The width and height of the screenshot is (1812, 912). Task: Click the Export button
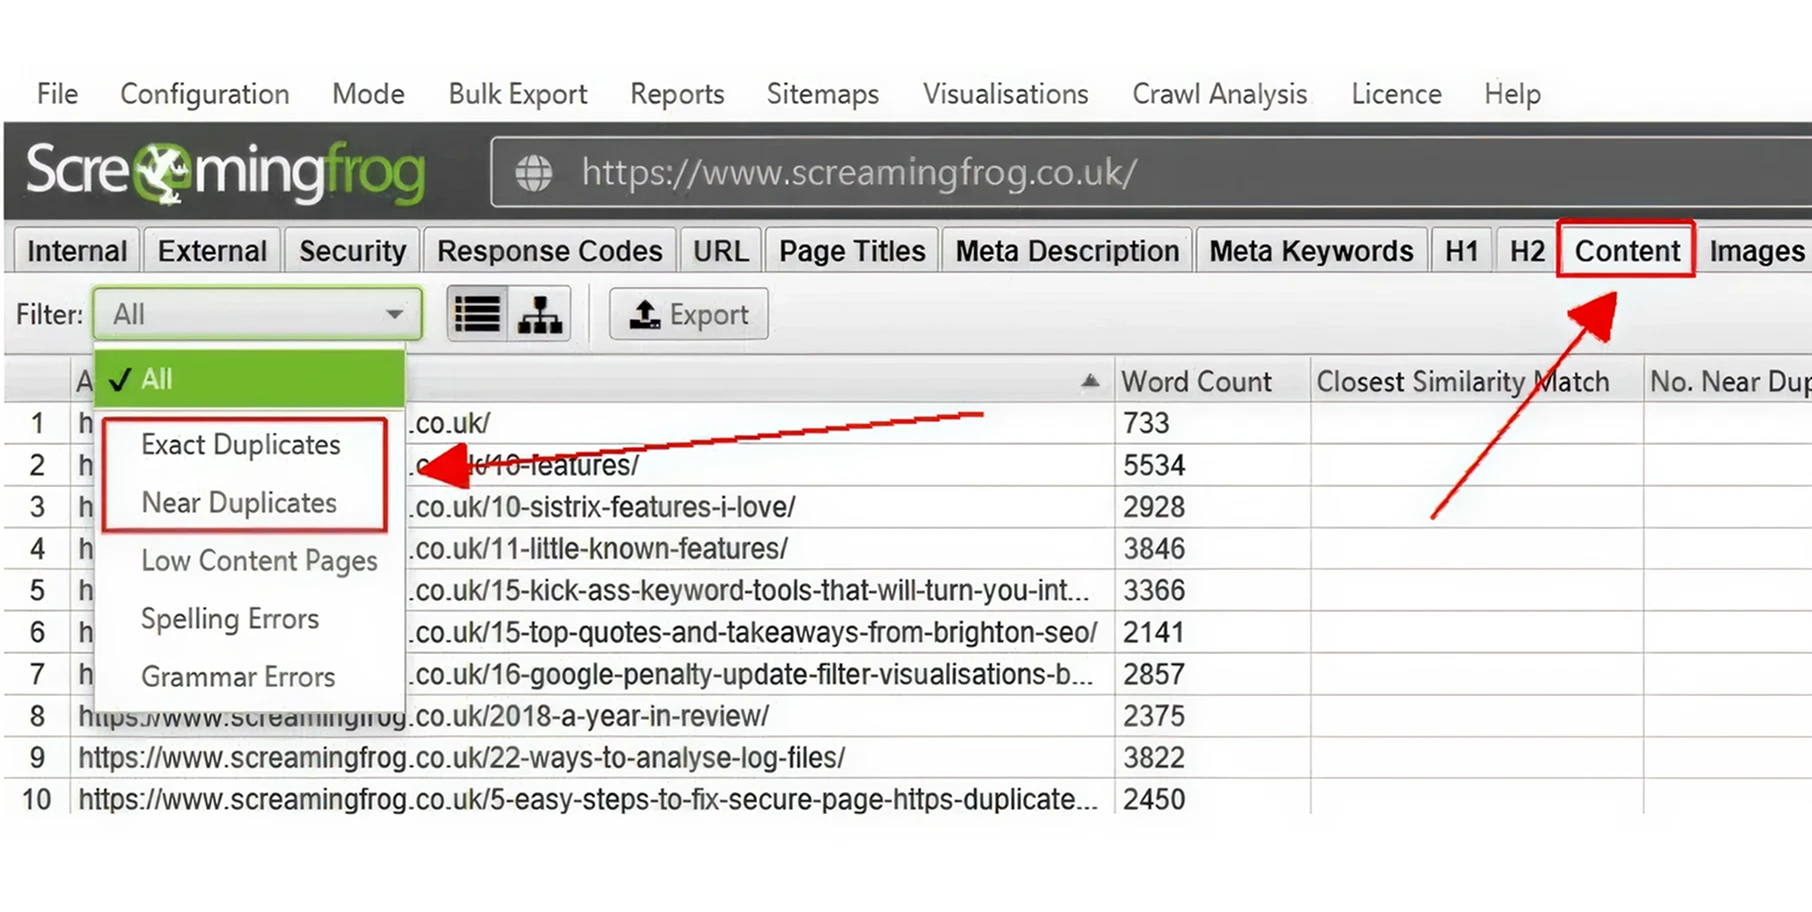(x=689, y=315)
